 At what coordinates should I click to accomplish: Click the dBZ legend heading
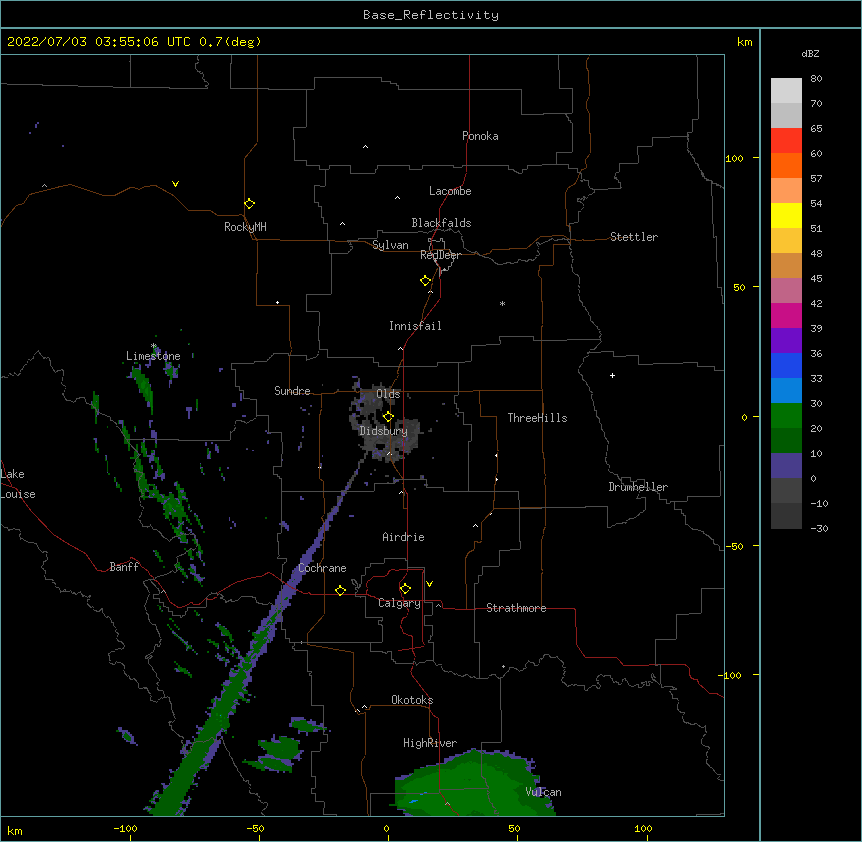[x=810, y=54]
